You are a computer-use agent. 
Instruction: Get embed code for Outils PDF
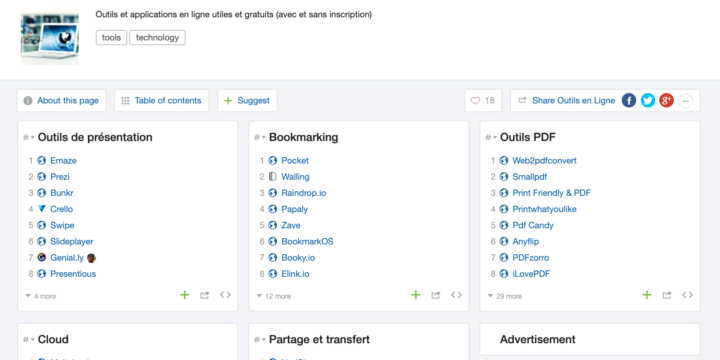pyautogui.click(x=687, y=295)
